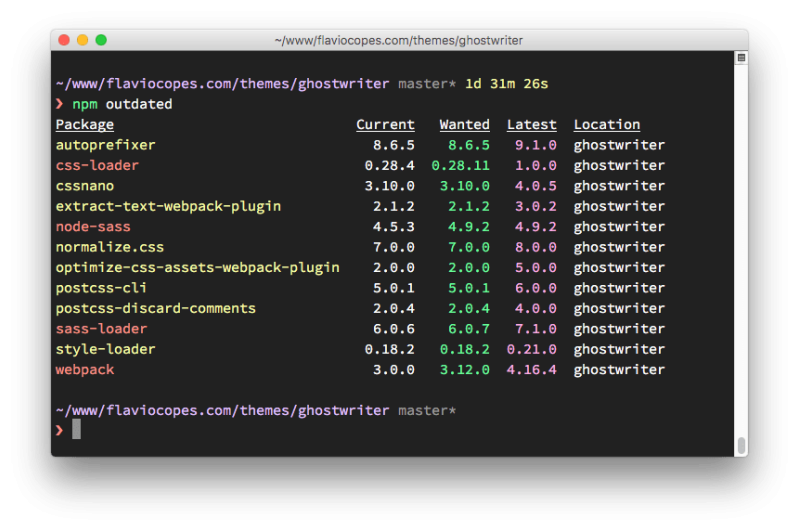Click the 4.16.4 latest webpack version
The height and width of the screenshot is (531, 800).
click(x=532, y=369)
